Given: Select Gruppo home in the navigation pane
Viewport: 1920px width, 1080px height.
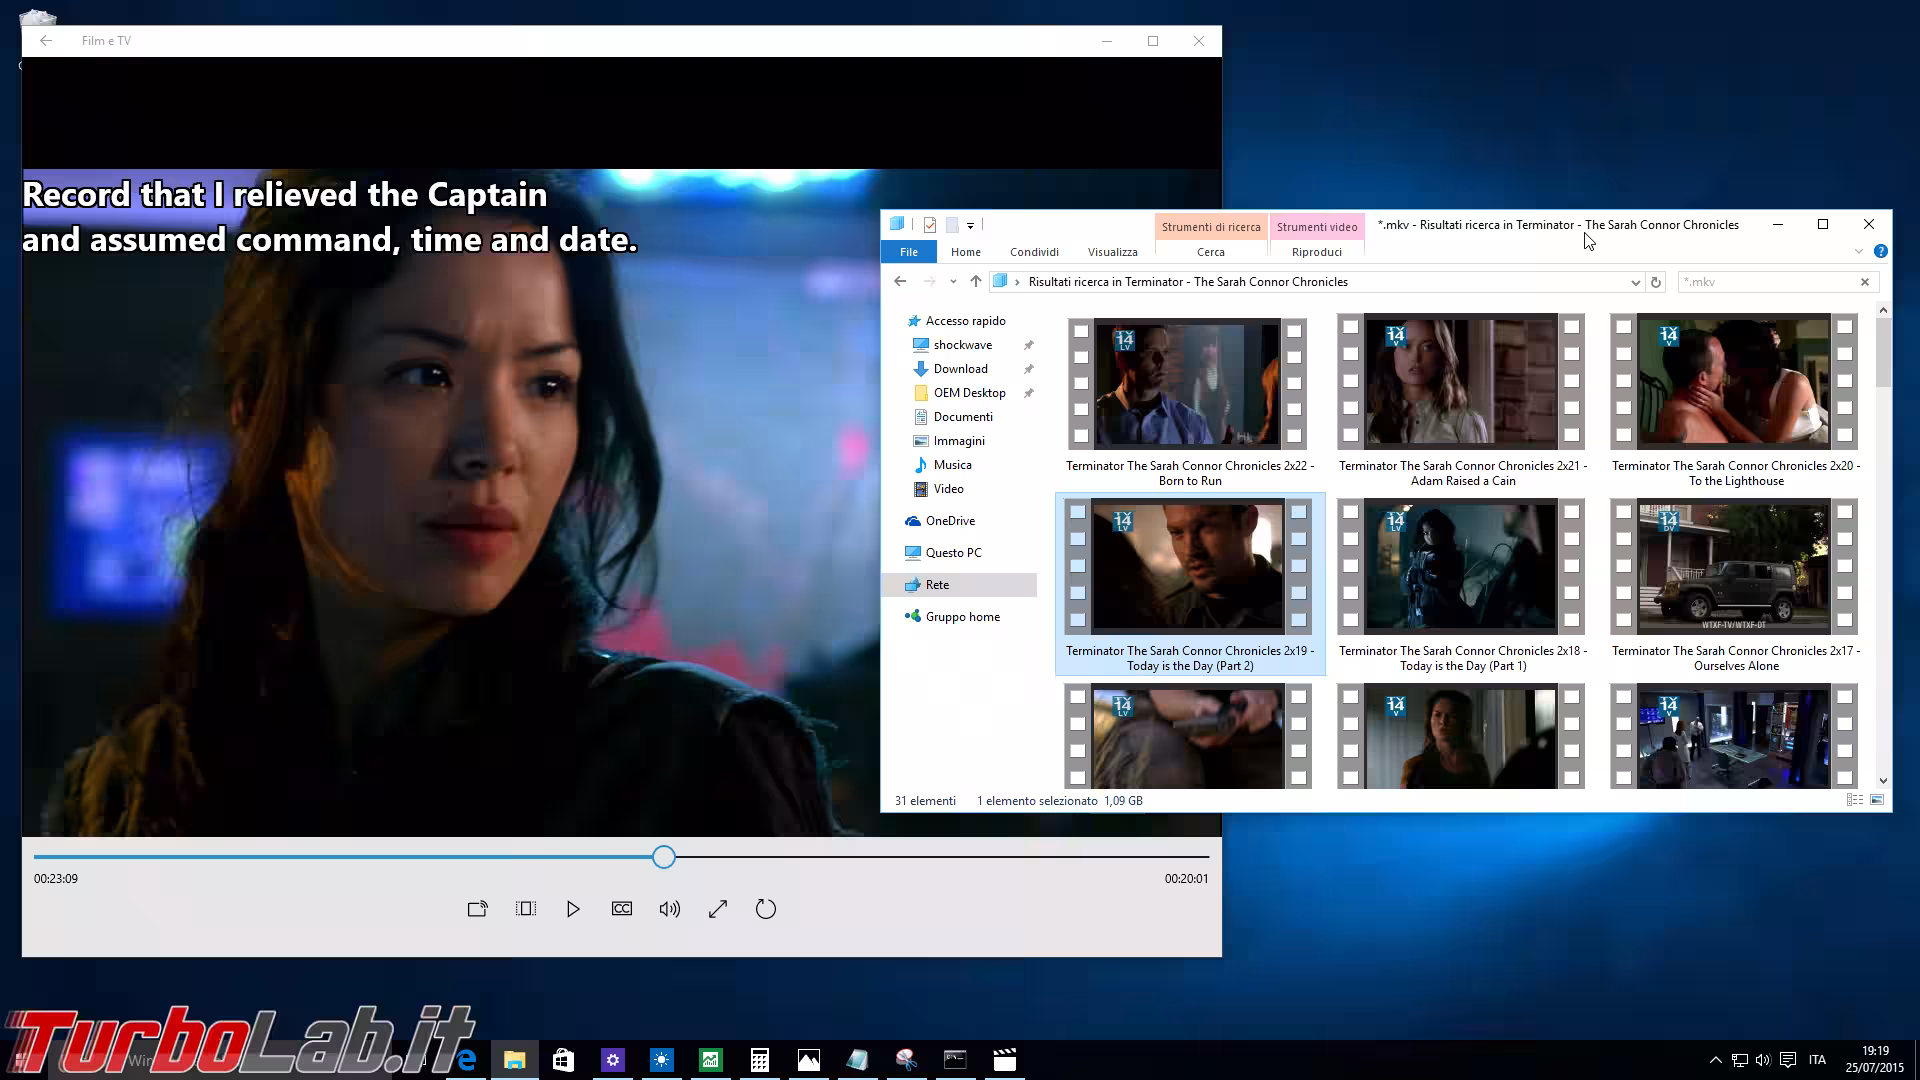Looking at the screenshot, I should pyautogui.click(x=963, y=616).
